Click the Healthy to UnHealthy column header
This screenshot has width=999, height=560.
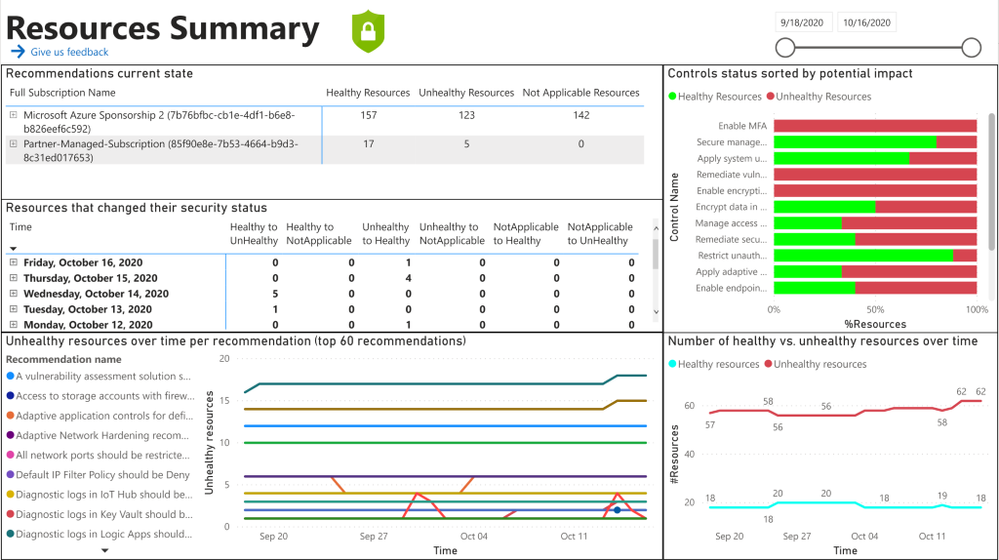[254, 234]
